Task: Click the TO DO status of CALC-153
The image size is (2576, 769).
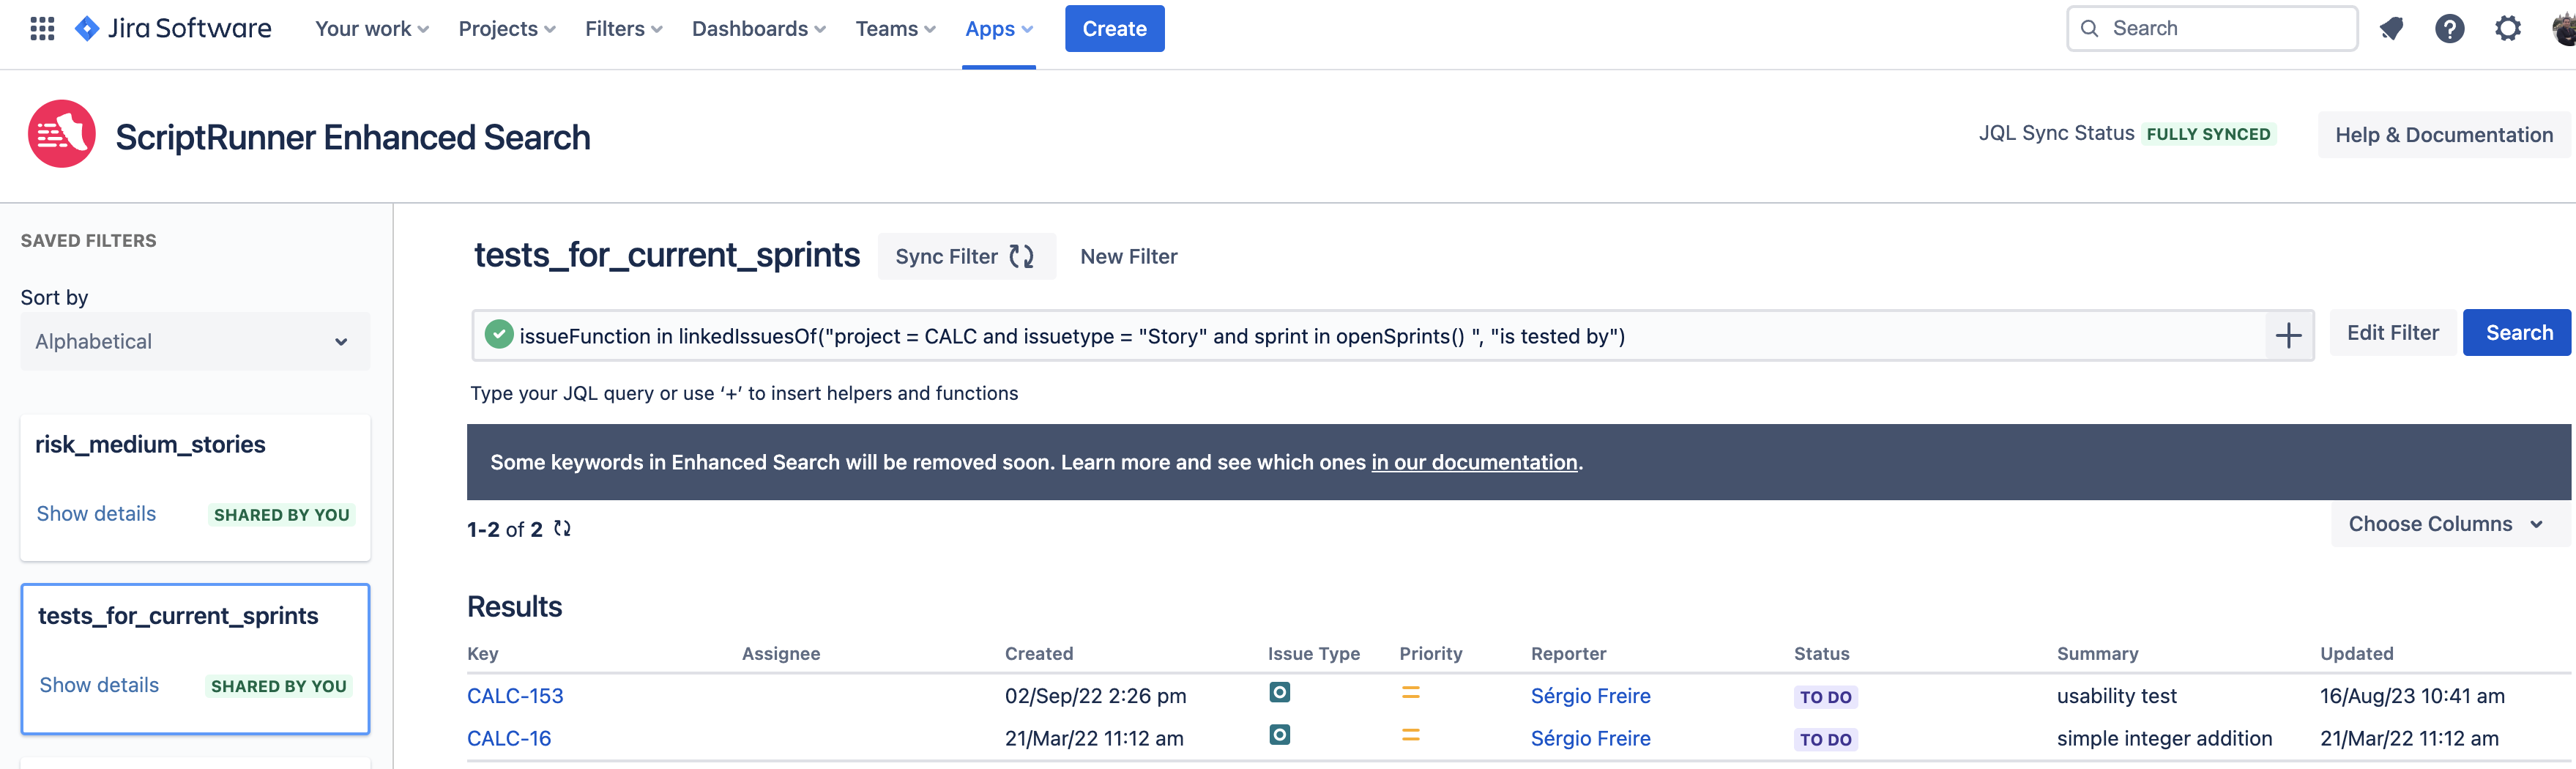Action: [1826, 697]
